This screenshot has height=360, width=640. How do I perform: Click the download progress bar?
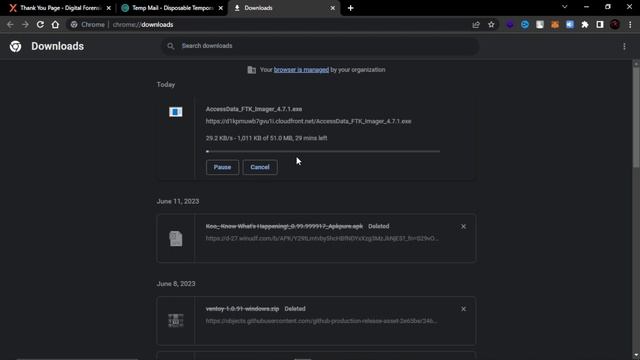(x=323, y=151)
